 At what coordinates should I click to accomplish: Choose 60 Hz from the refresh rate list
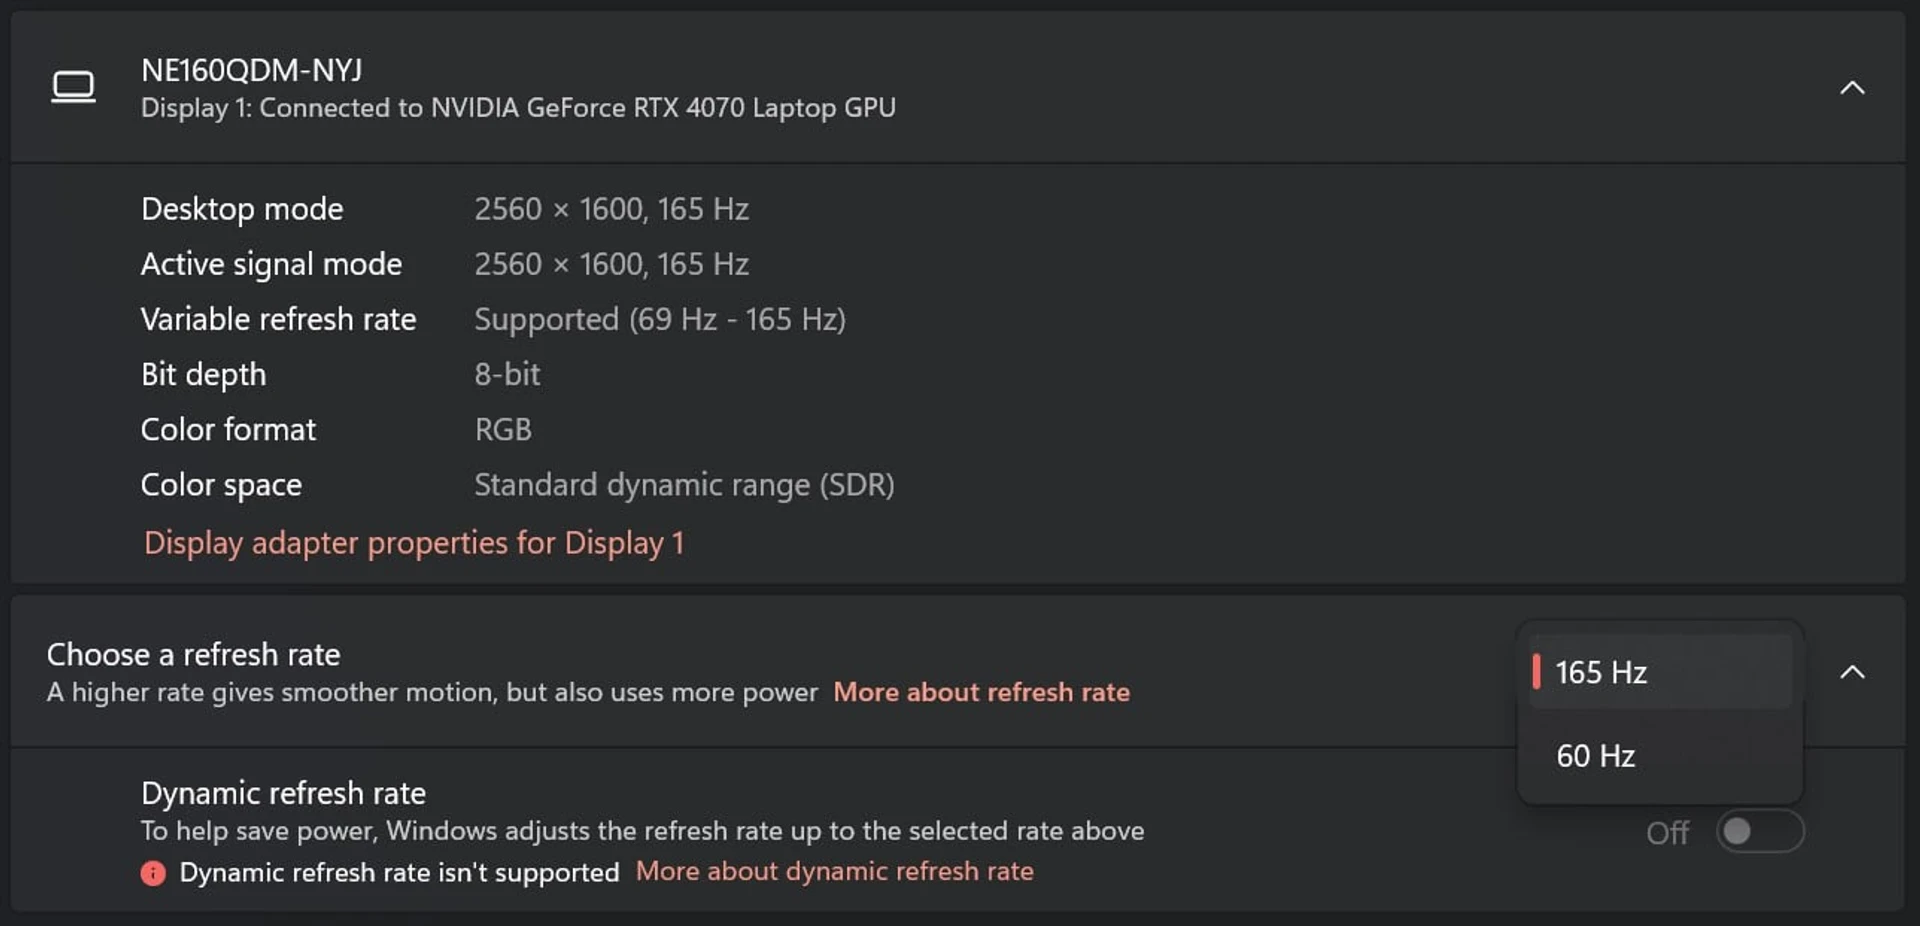coord(1660,756)
